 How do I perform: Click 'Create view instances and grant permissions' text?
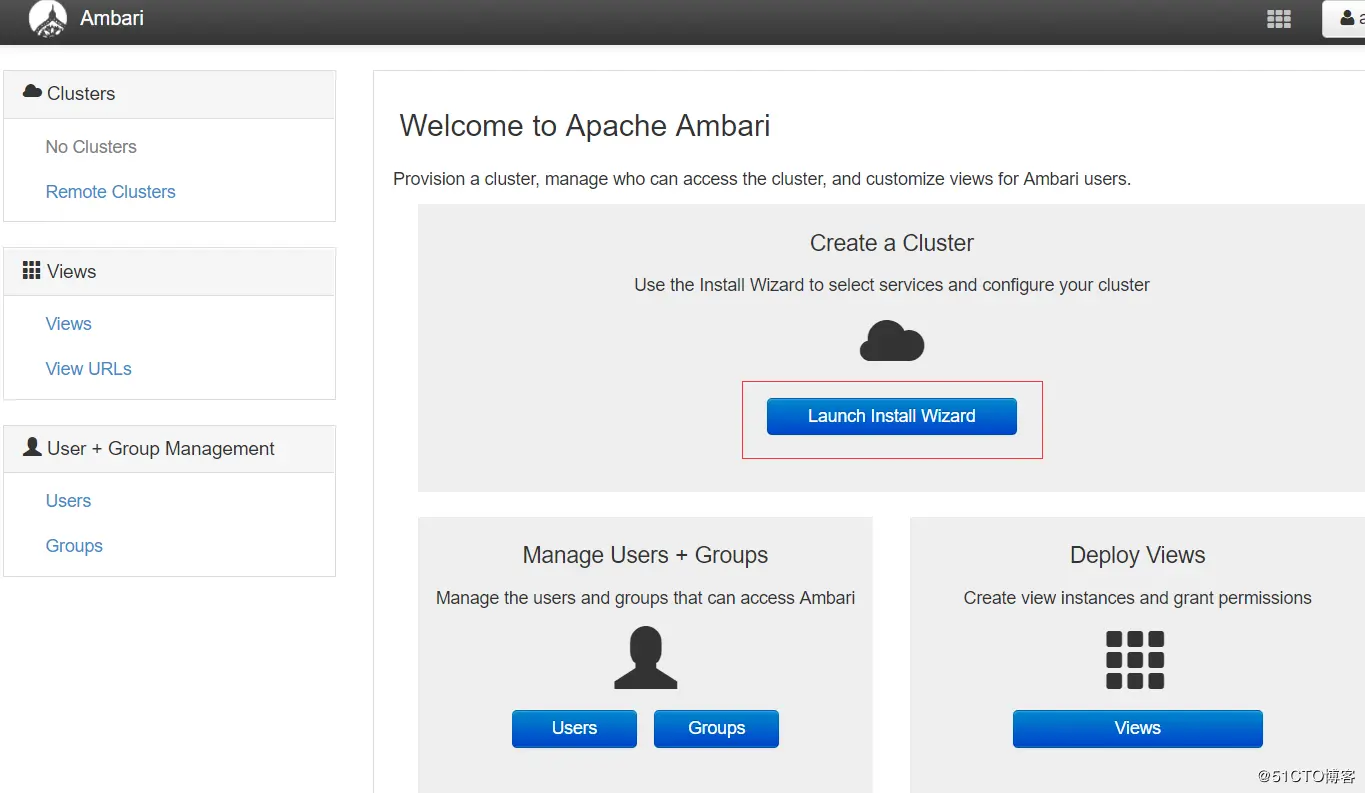1137,598
